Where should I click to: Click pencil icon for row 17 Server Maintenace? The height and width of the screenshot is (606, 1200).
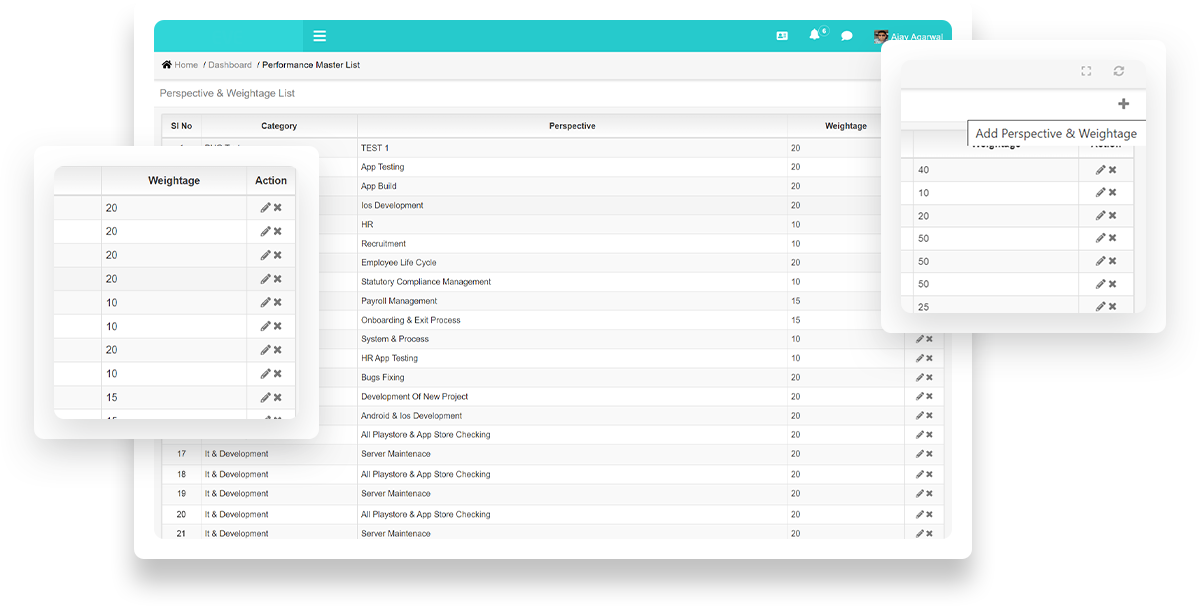click(x=920, y=454)
